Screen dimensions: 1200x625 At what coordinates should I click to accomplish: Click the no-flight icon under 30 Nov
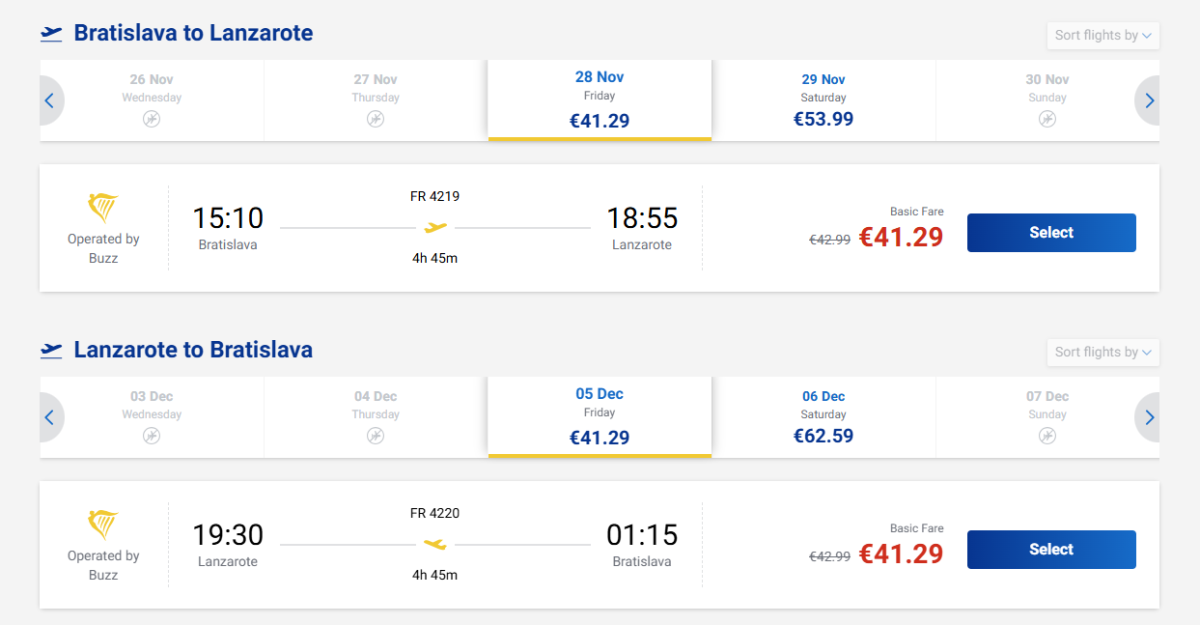point(1047,119)
